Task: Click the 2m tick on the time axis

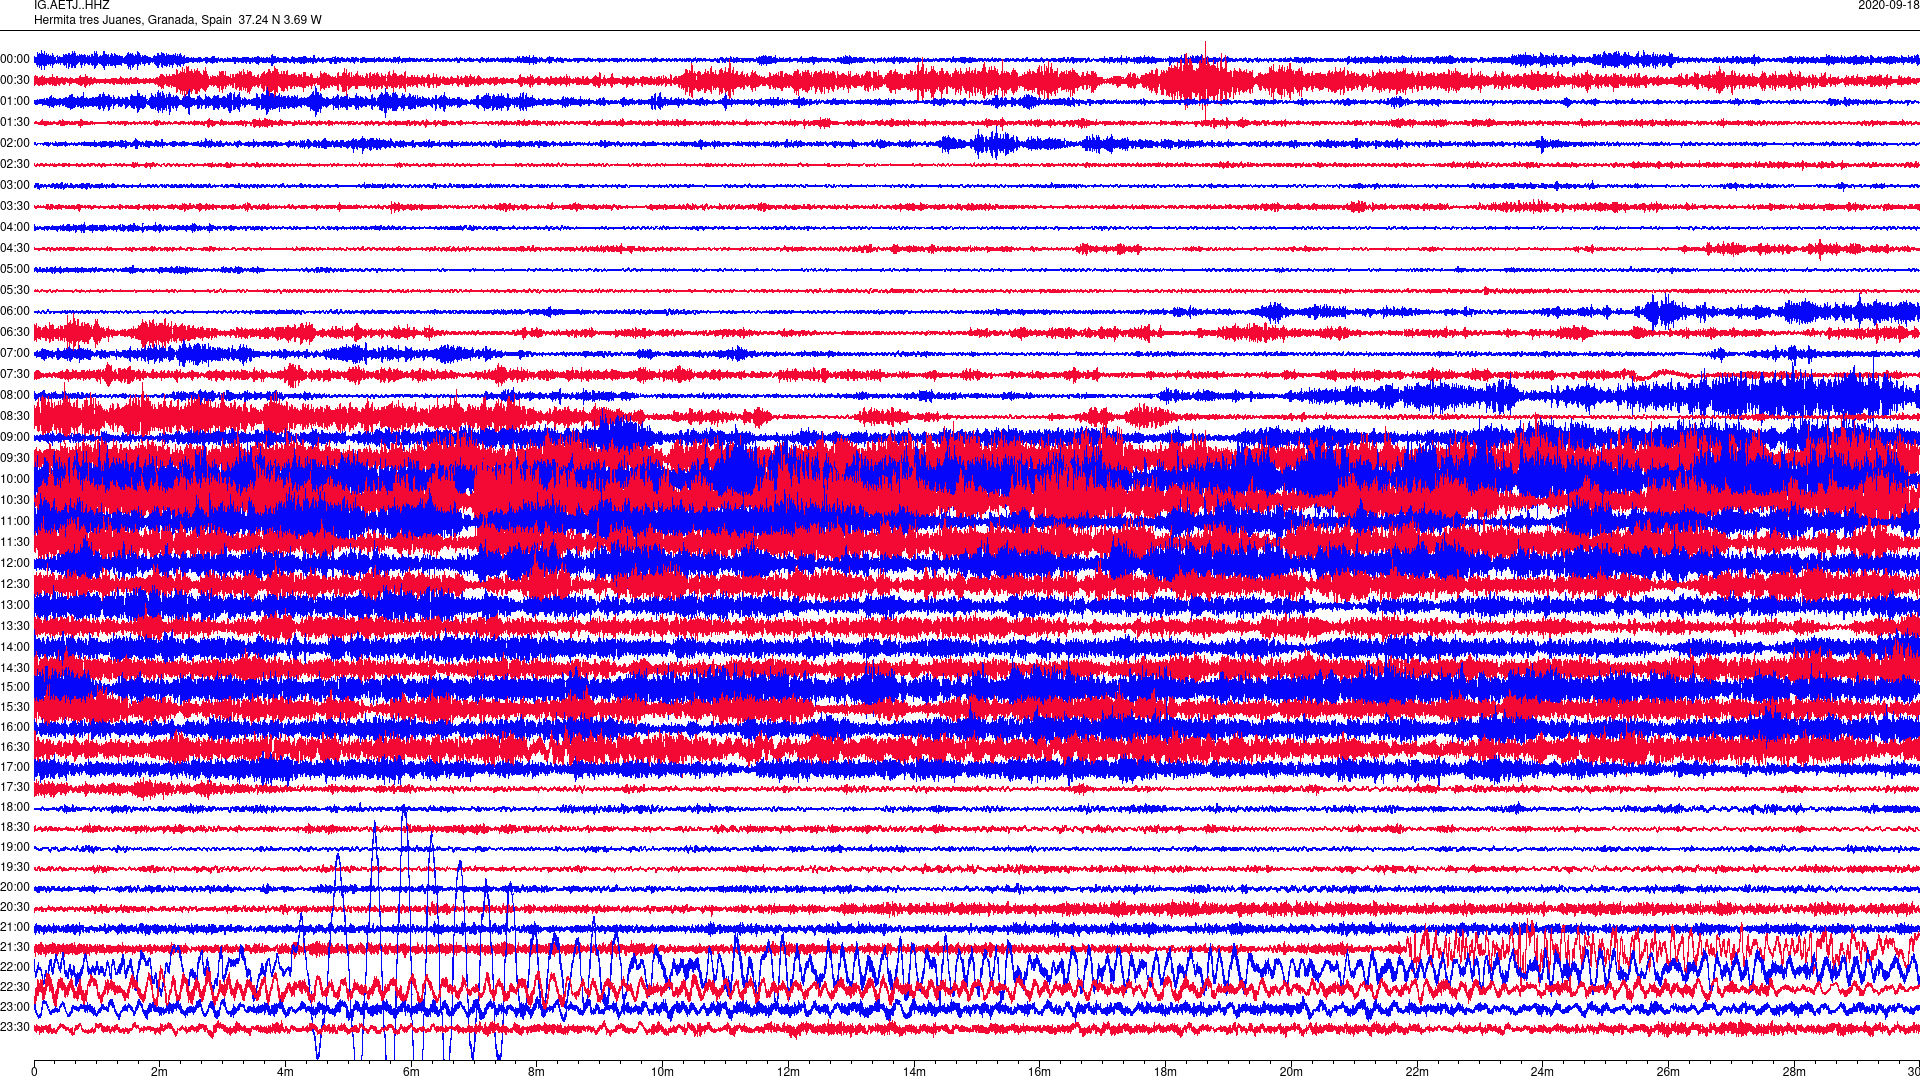Action: tap(160, 1072)
